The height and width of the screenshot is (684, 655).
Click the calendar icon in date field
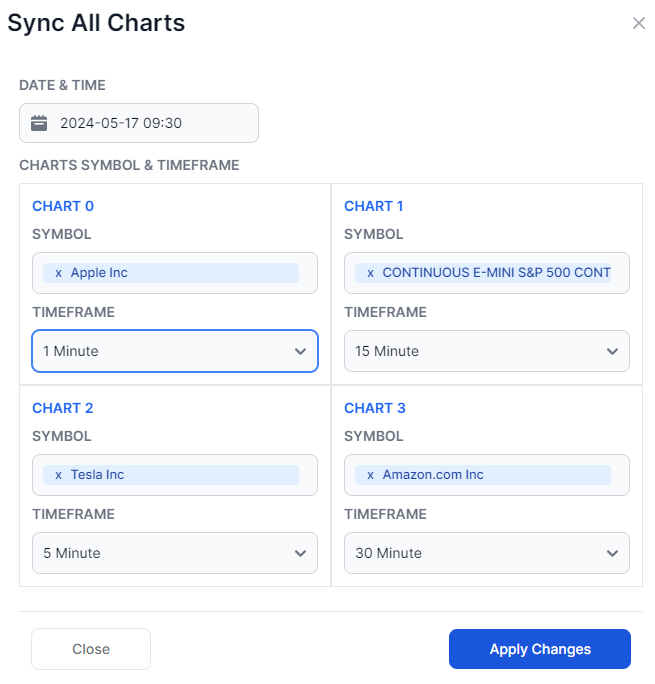coord(39,123)
